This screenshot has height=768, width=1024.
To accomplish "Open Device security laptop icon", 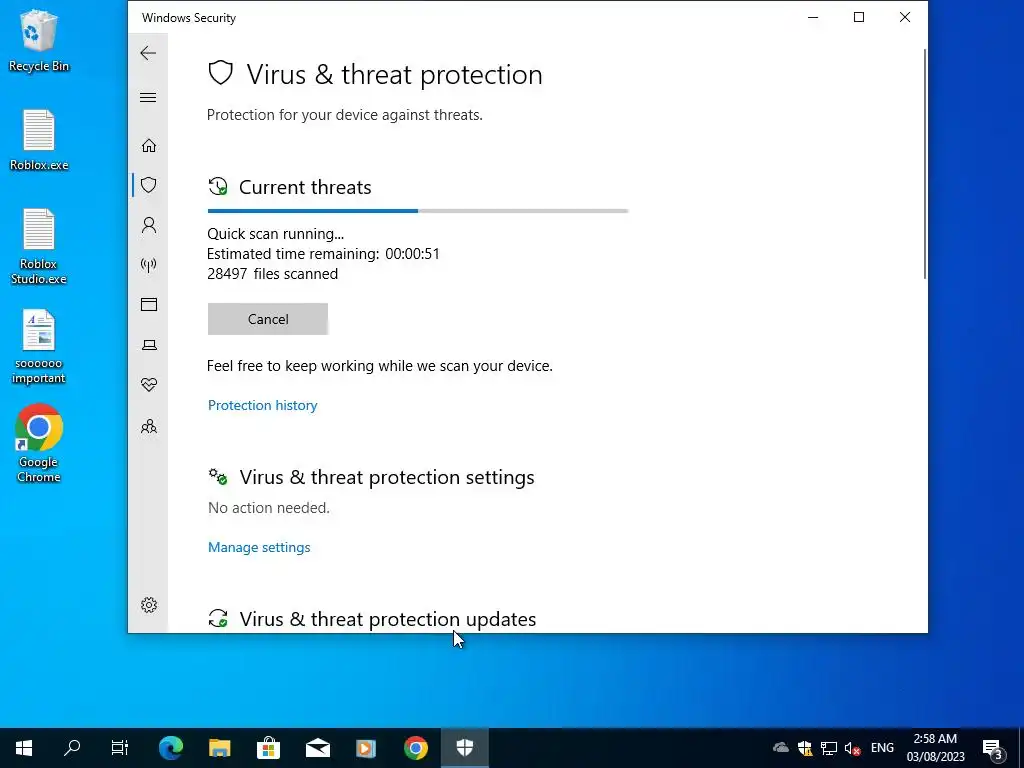I will 149,345.
